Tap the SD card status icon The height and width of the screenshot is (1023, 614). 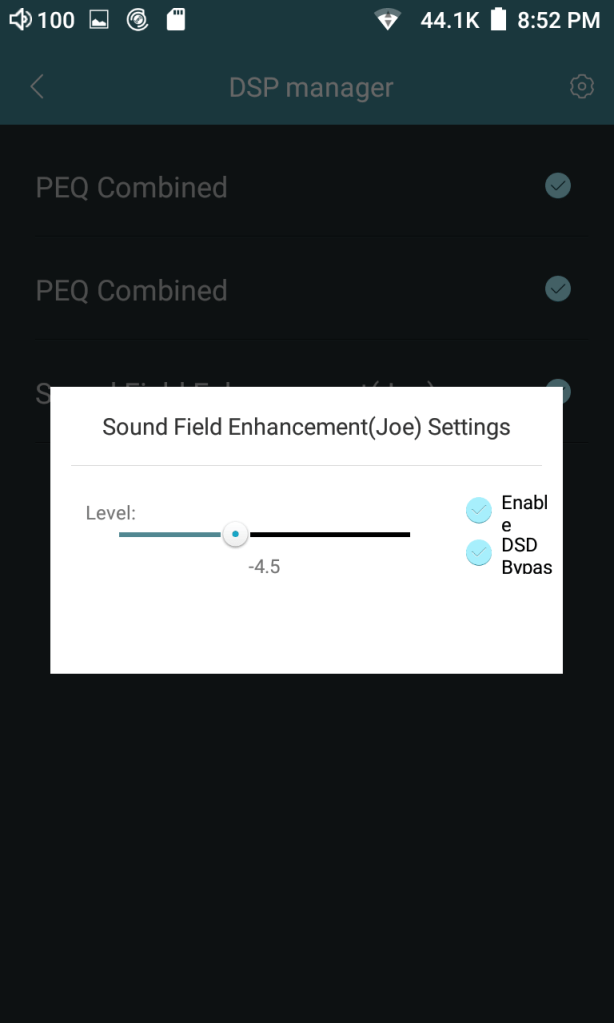pos(176,19)
